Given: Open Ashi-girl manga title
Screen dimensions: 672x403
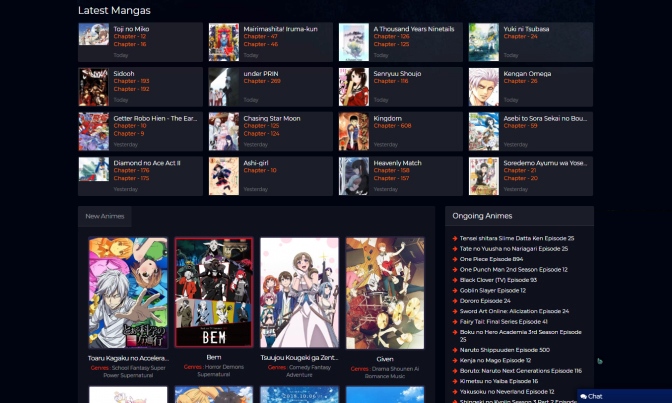Looking at the screenshot, I should [x=255, y=162].
